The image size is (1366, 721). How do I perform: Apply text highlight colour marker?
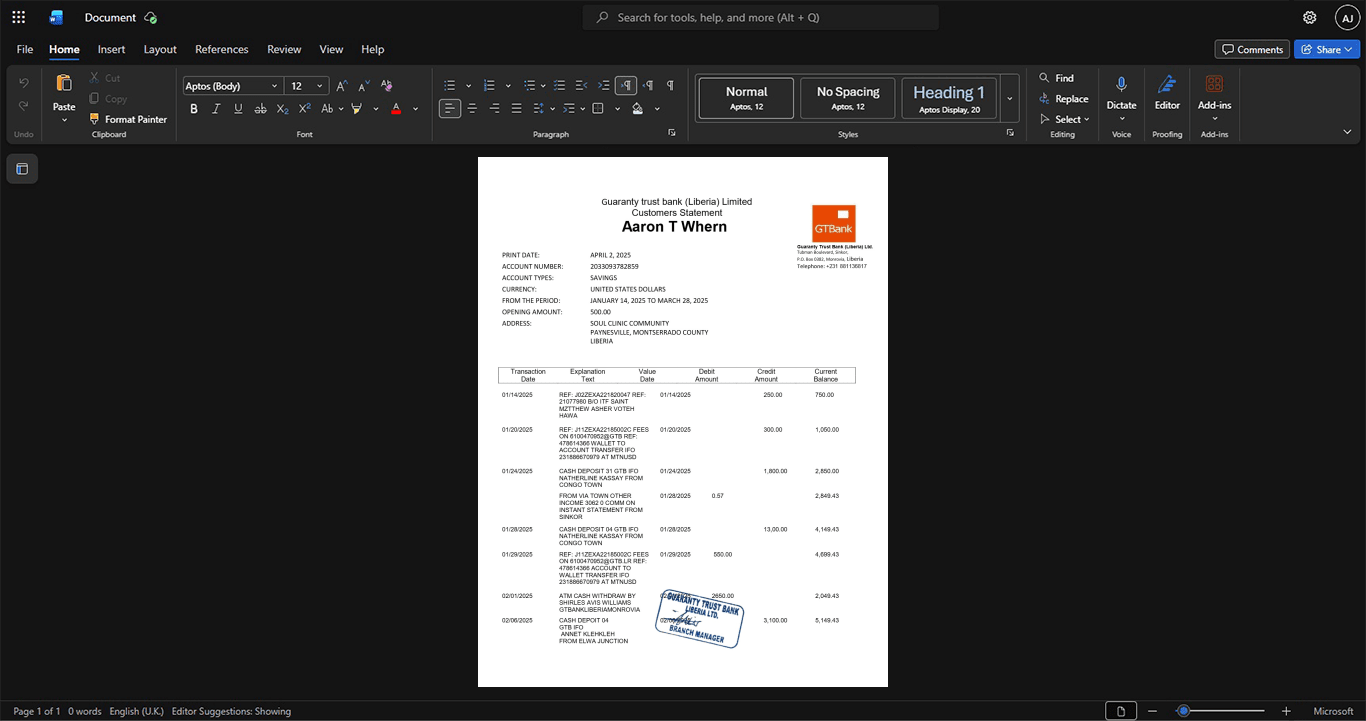[x=357, y=108]
